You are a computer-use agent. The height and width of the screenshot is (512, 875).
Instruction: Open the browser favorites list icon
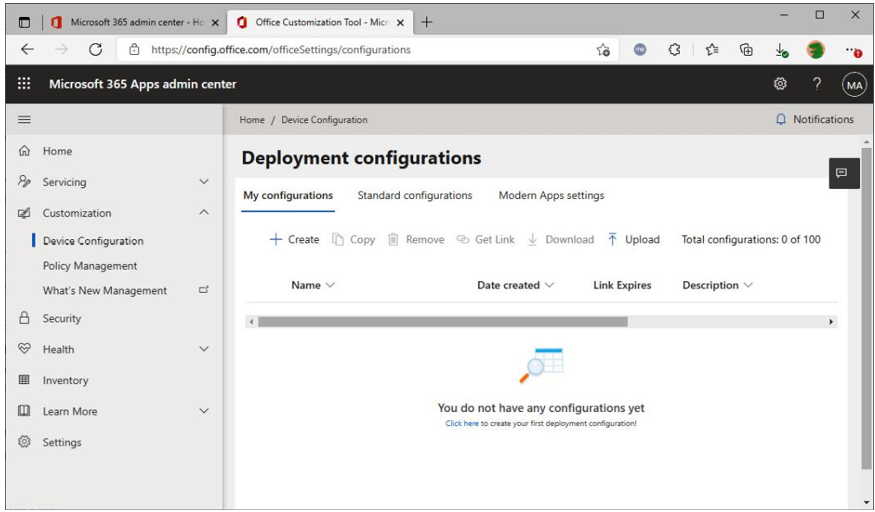tap(711, 50)
